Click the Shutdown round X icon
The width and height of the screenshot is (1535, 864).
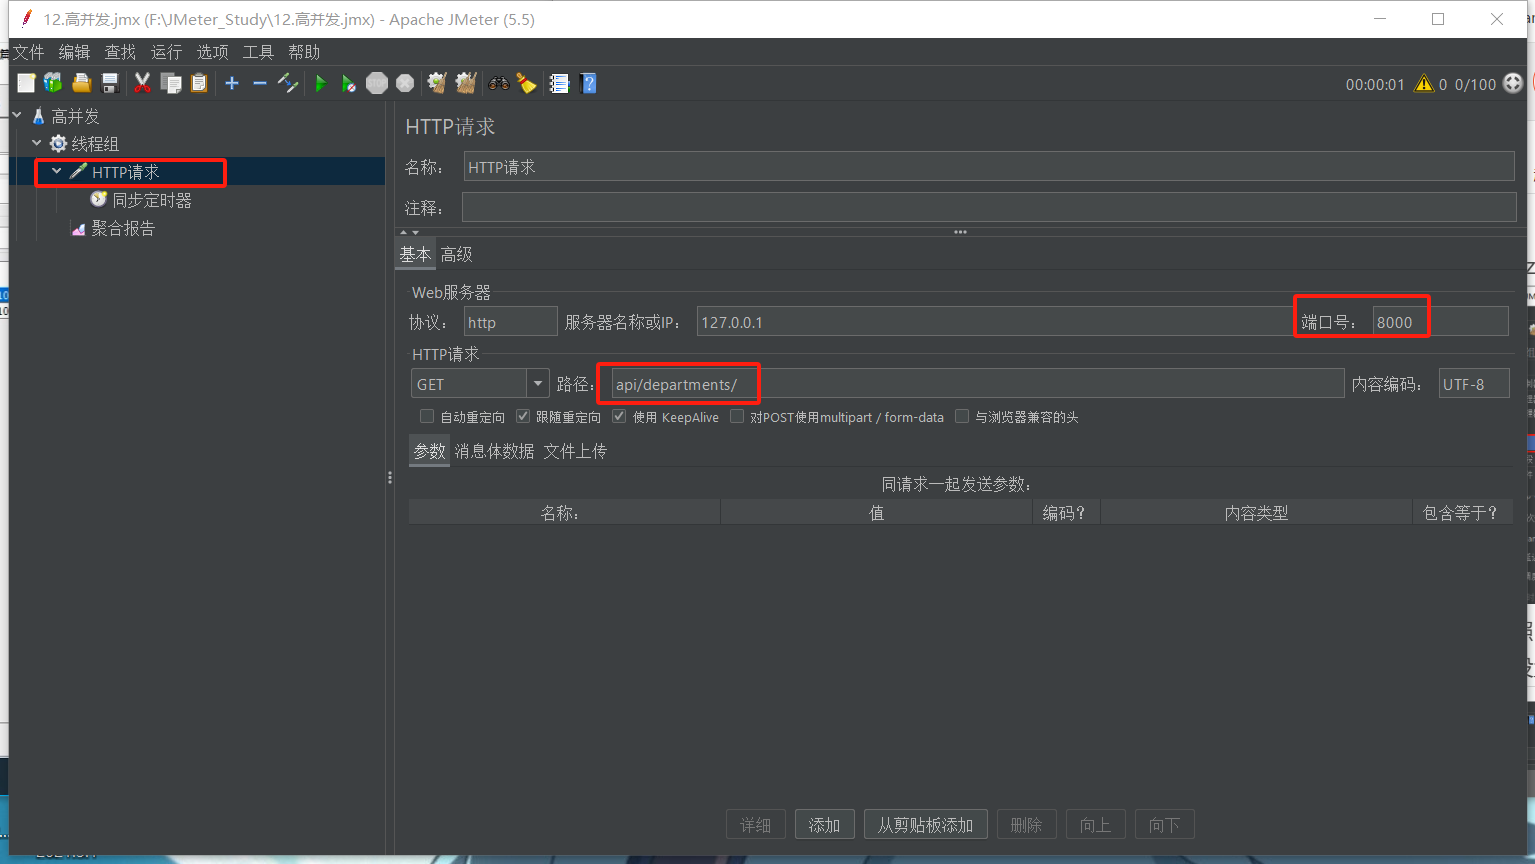point(405,83)
